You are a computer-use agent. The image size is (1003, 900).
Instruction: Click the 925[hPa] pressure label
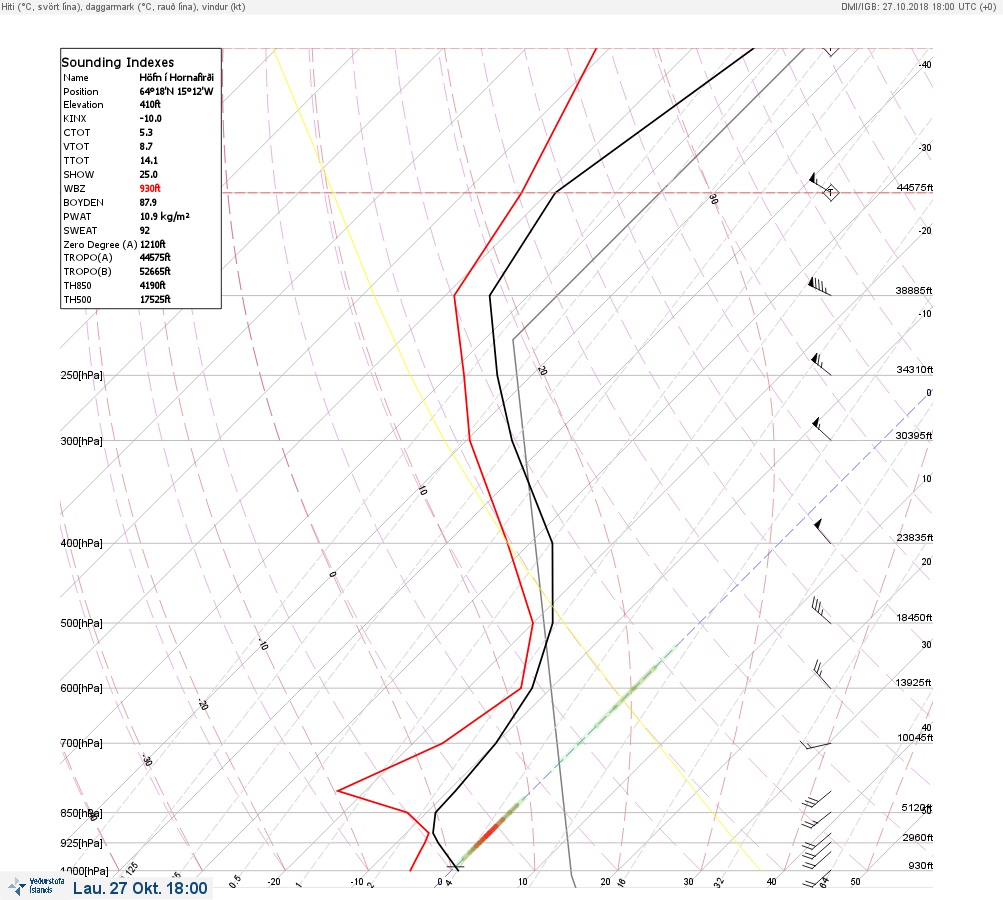(81, 843)
